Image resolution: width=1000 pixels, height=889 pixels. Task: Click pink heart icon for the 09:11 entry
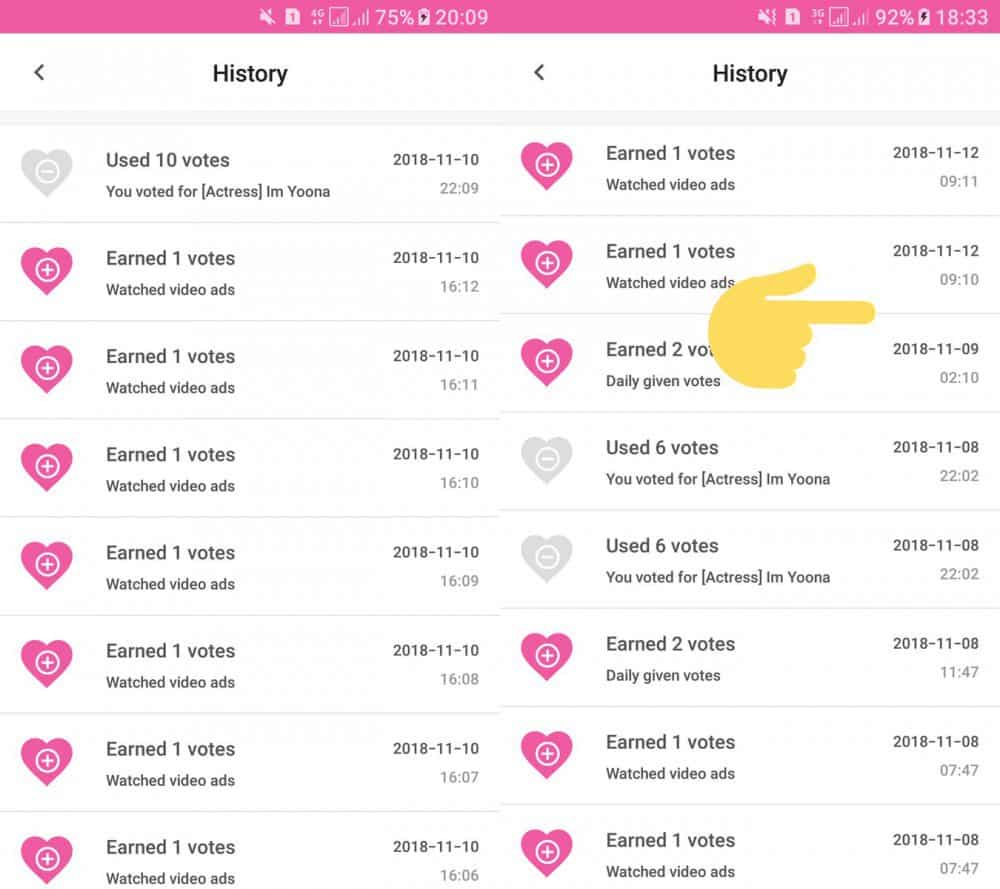point(547,166)
